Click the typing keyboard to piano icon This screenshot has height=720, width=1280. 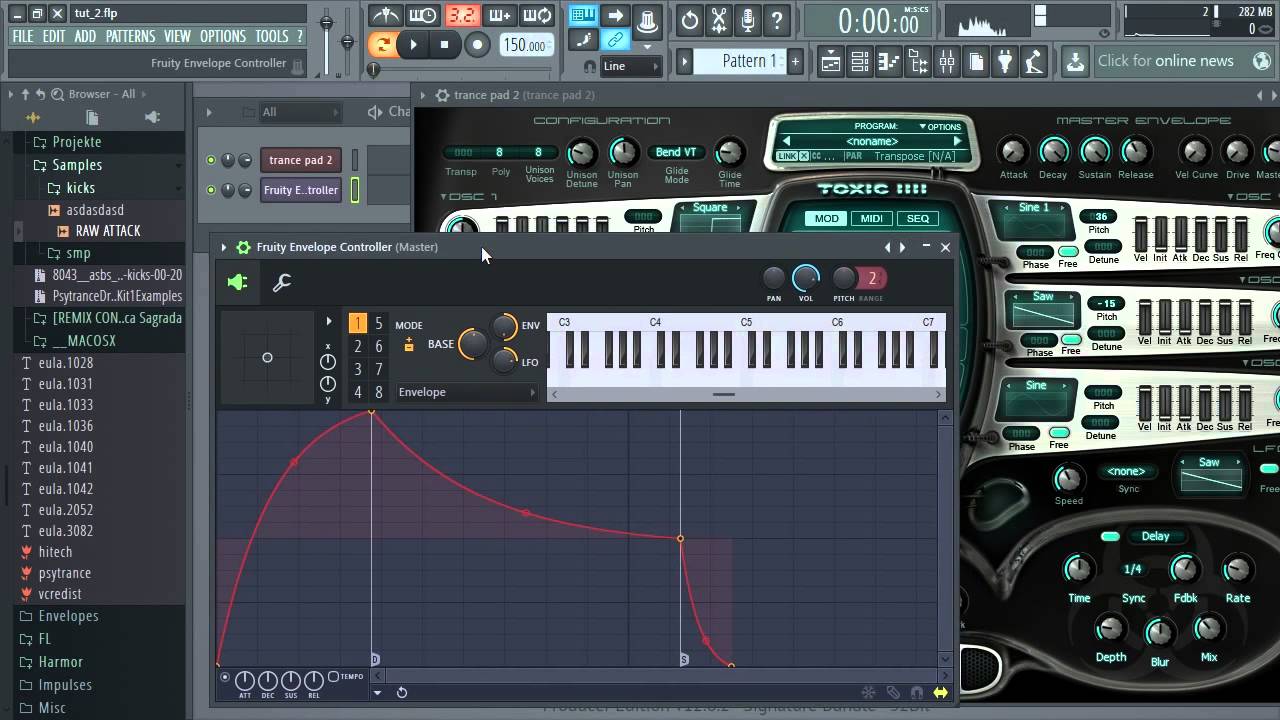pos(582,15)
